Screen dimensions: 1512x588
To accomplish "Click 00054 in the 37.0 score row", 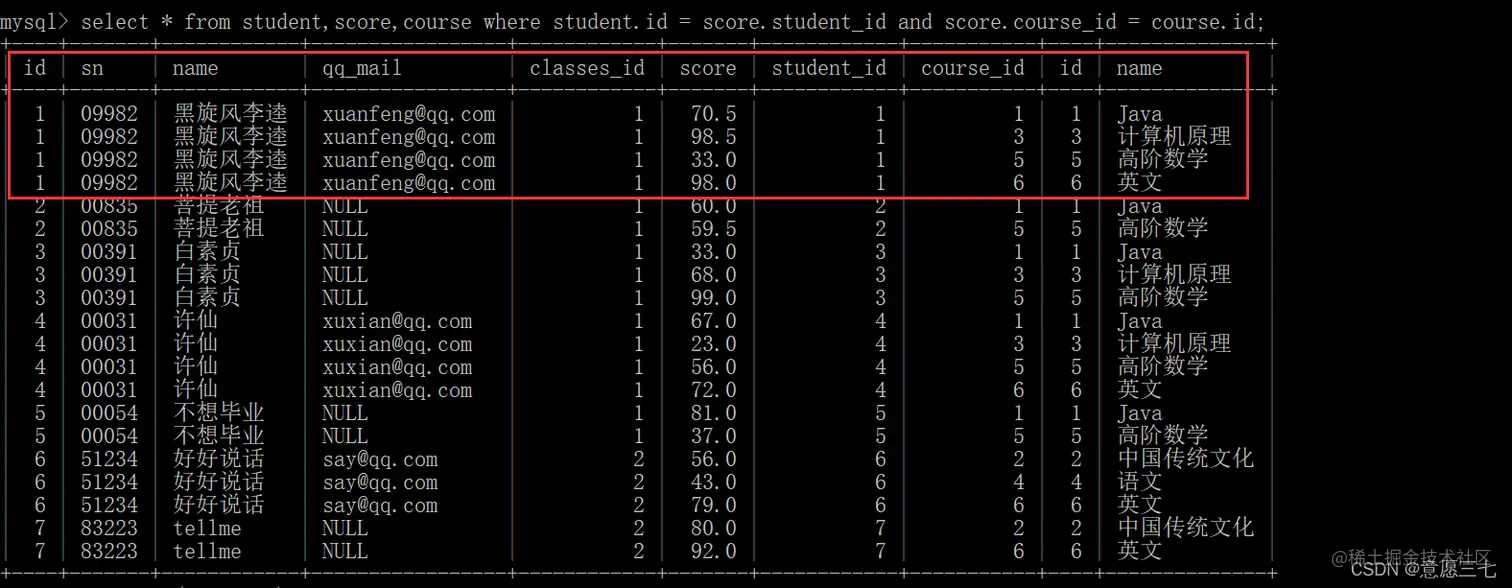I will (109, 436).
